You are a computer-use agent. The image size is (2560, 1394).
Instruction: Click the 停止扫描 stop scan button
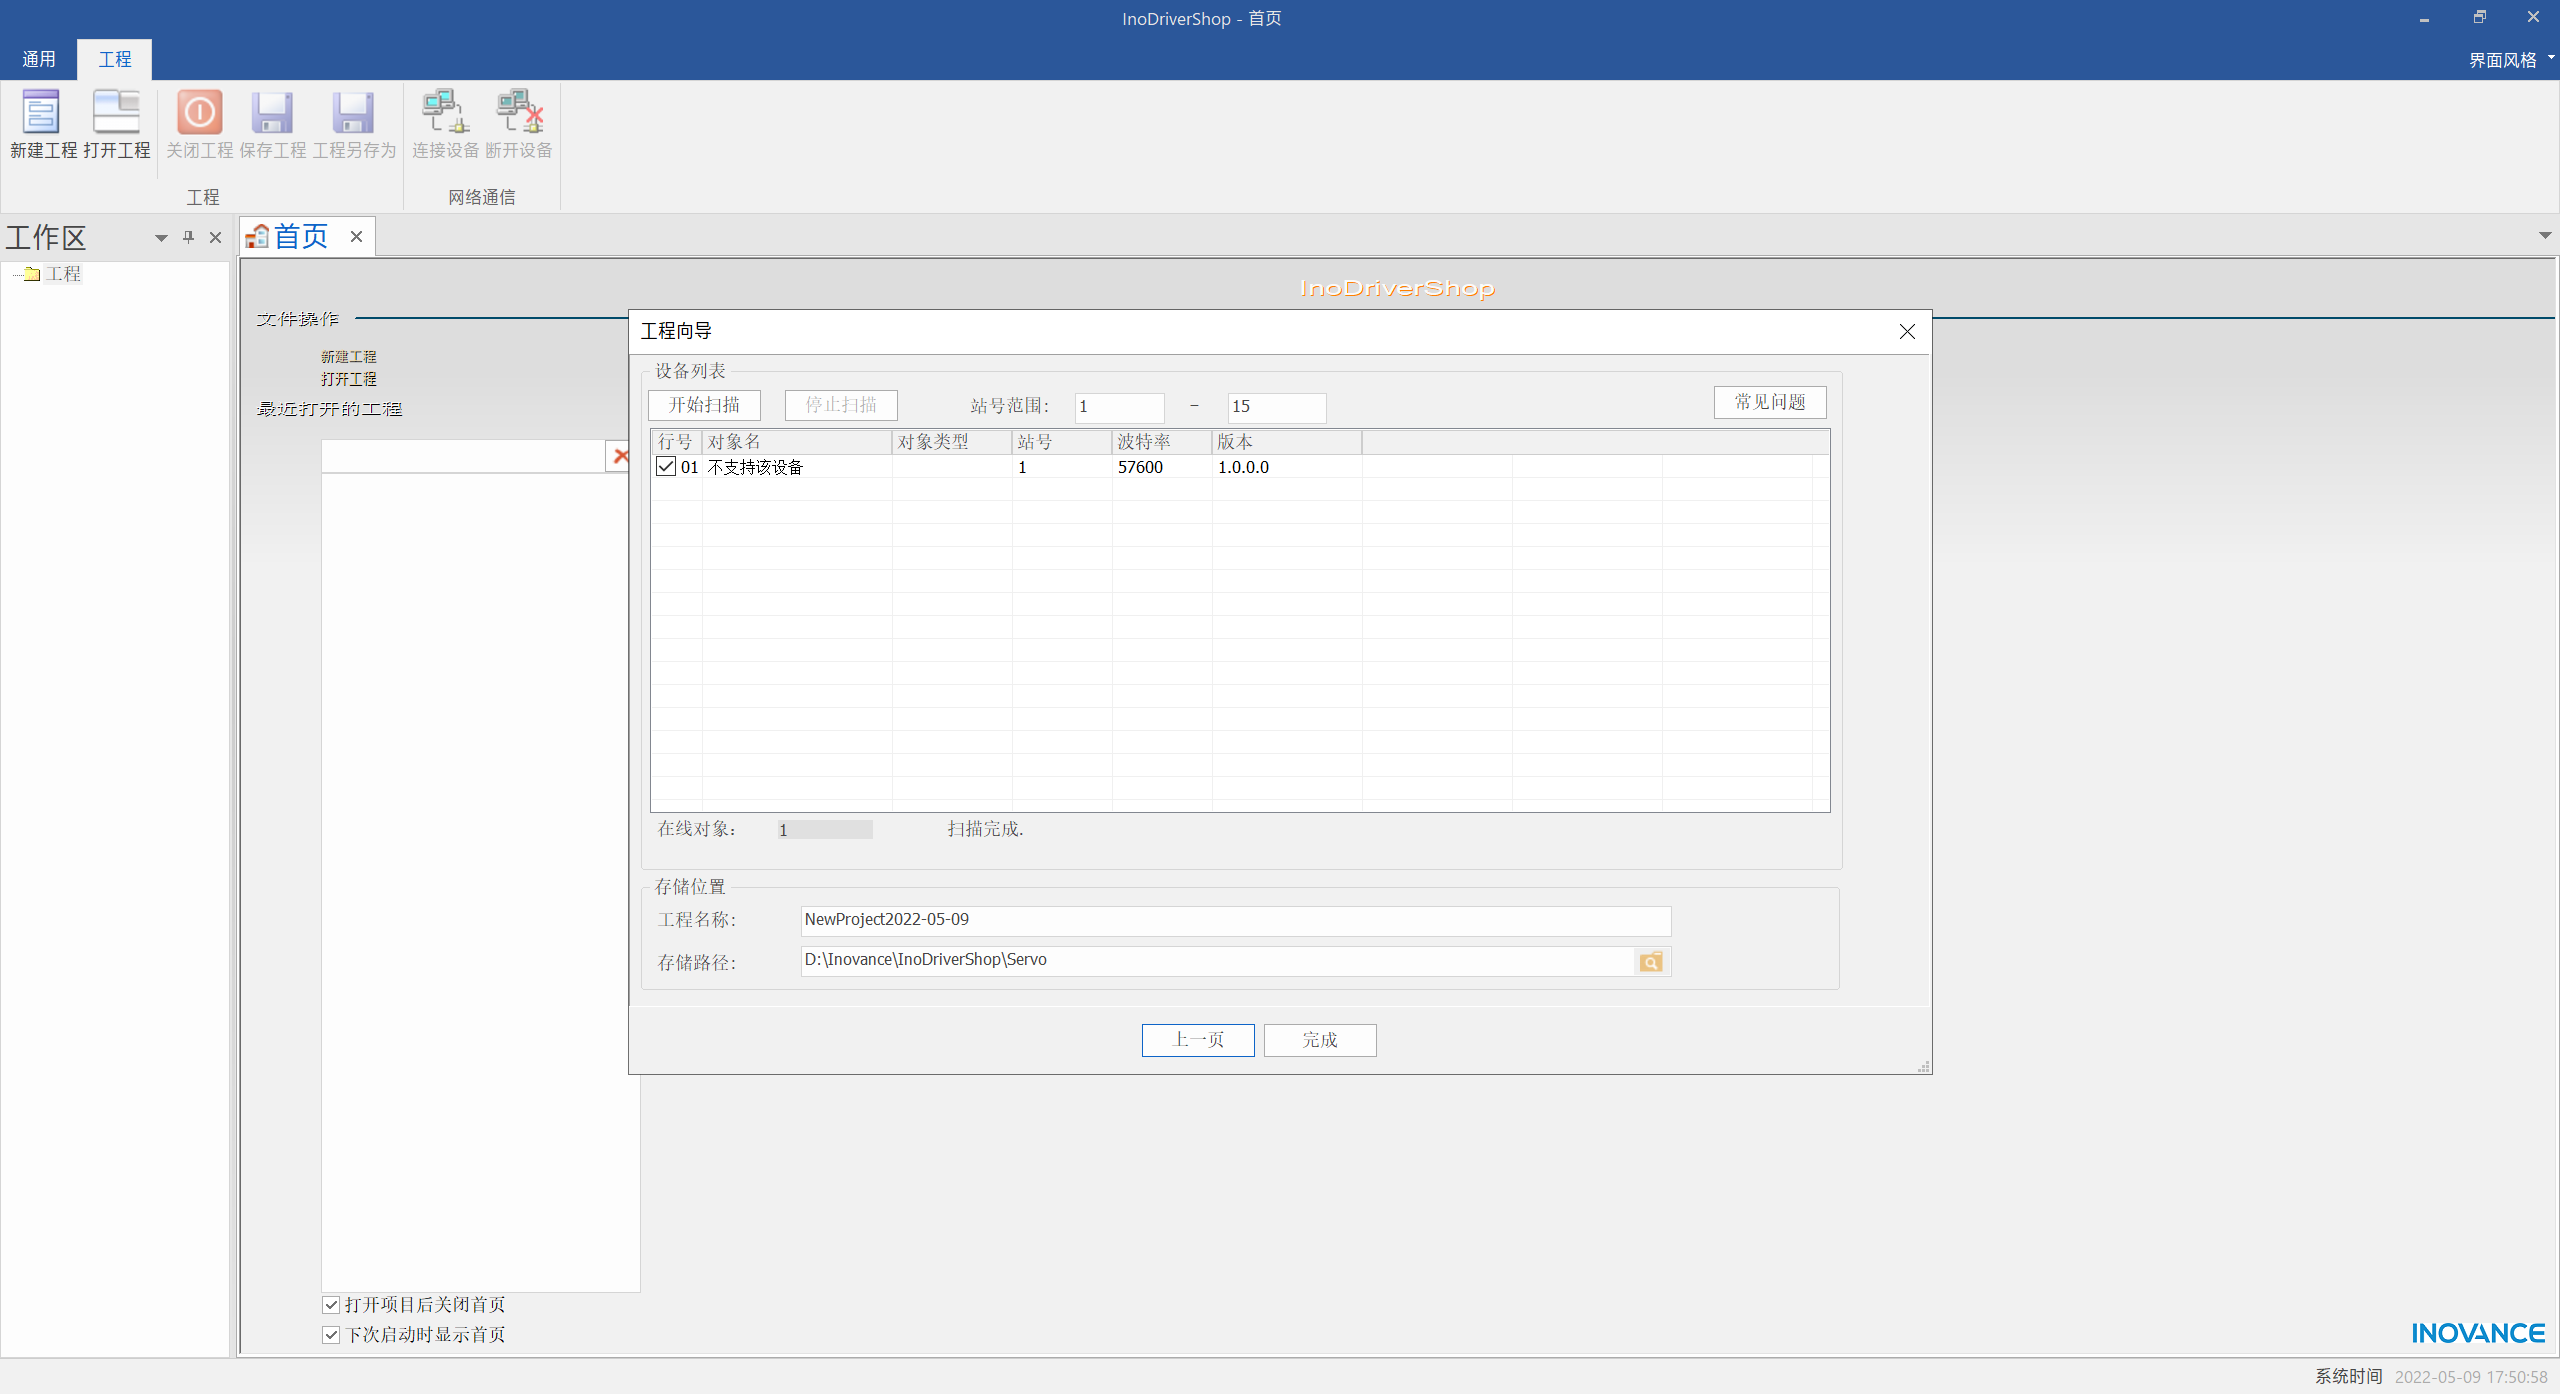click(841, 405)
